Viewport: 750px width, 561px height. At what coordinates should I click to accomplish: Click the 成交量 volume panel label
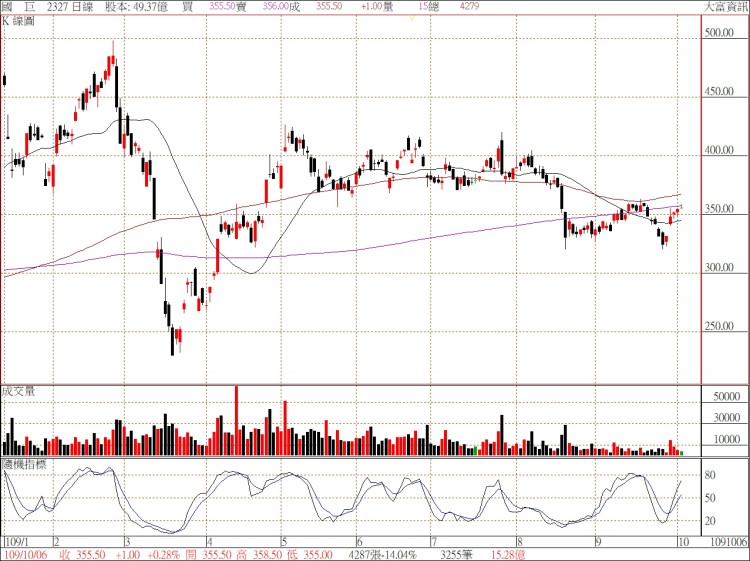(19, 391)
